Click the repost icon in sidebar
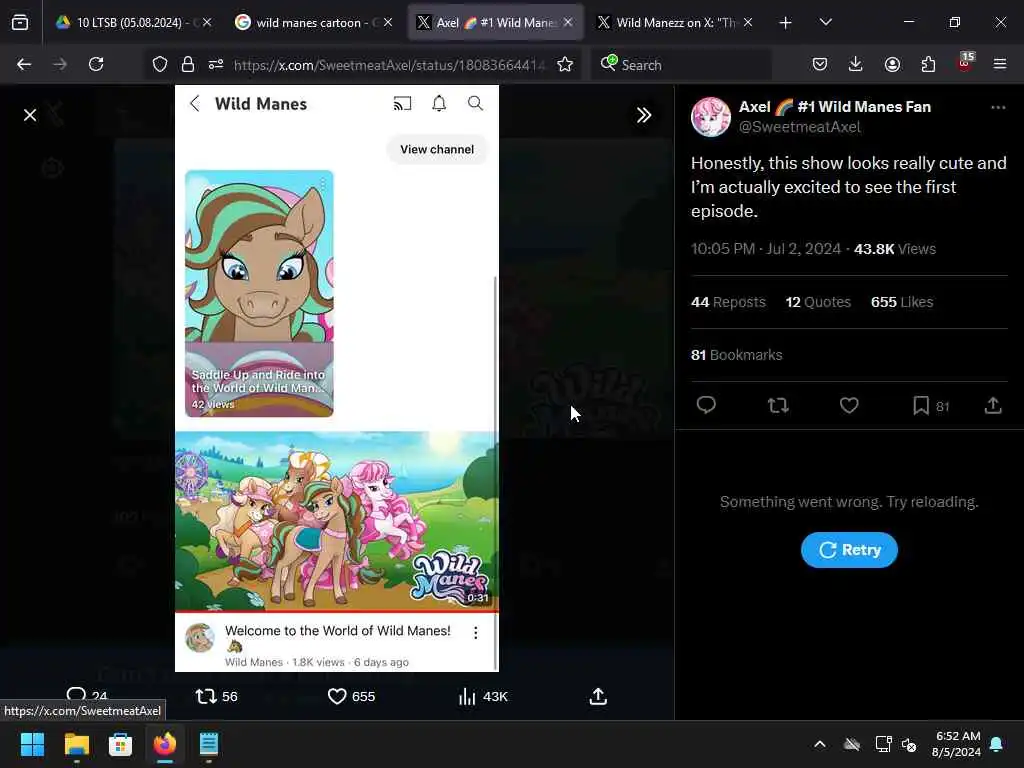This screenshot has width=1024, height=768. click(778, 406)
